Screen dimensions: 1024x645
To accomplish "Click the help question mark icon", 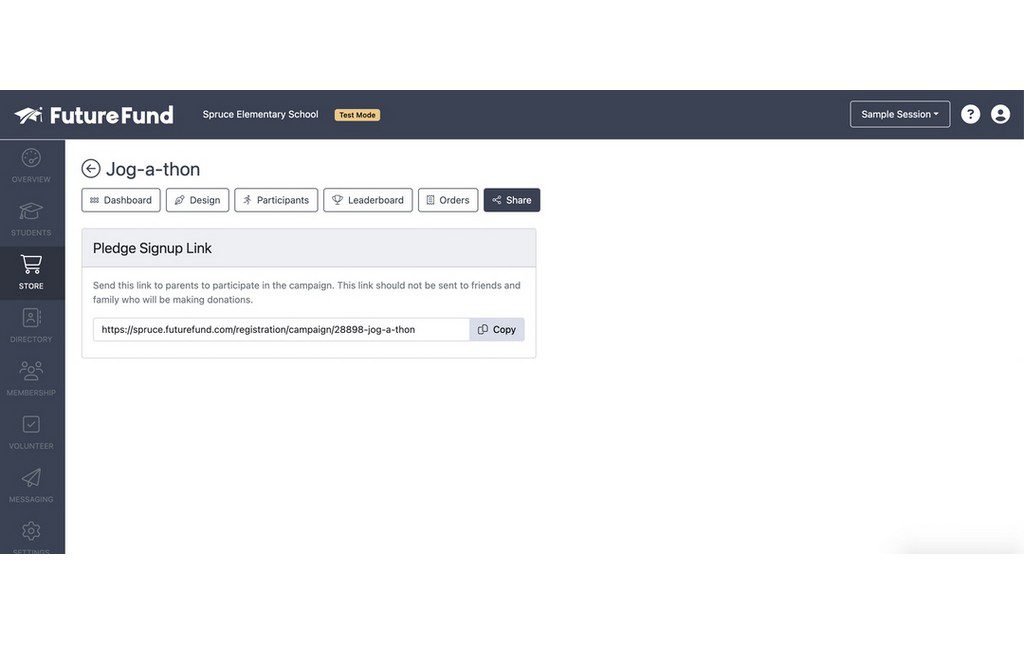I will pyautogui.click(x=970, y=114).
